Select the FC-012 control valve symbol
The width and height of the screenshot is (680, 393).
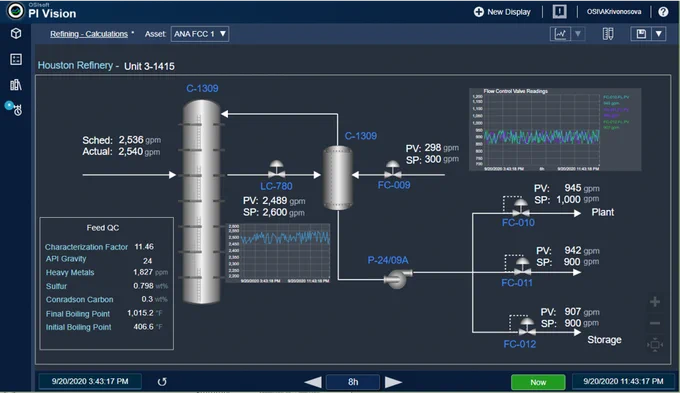526,326
